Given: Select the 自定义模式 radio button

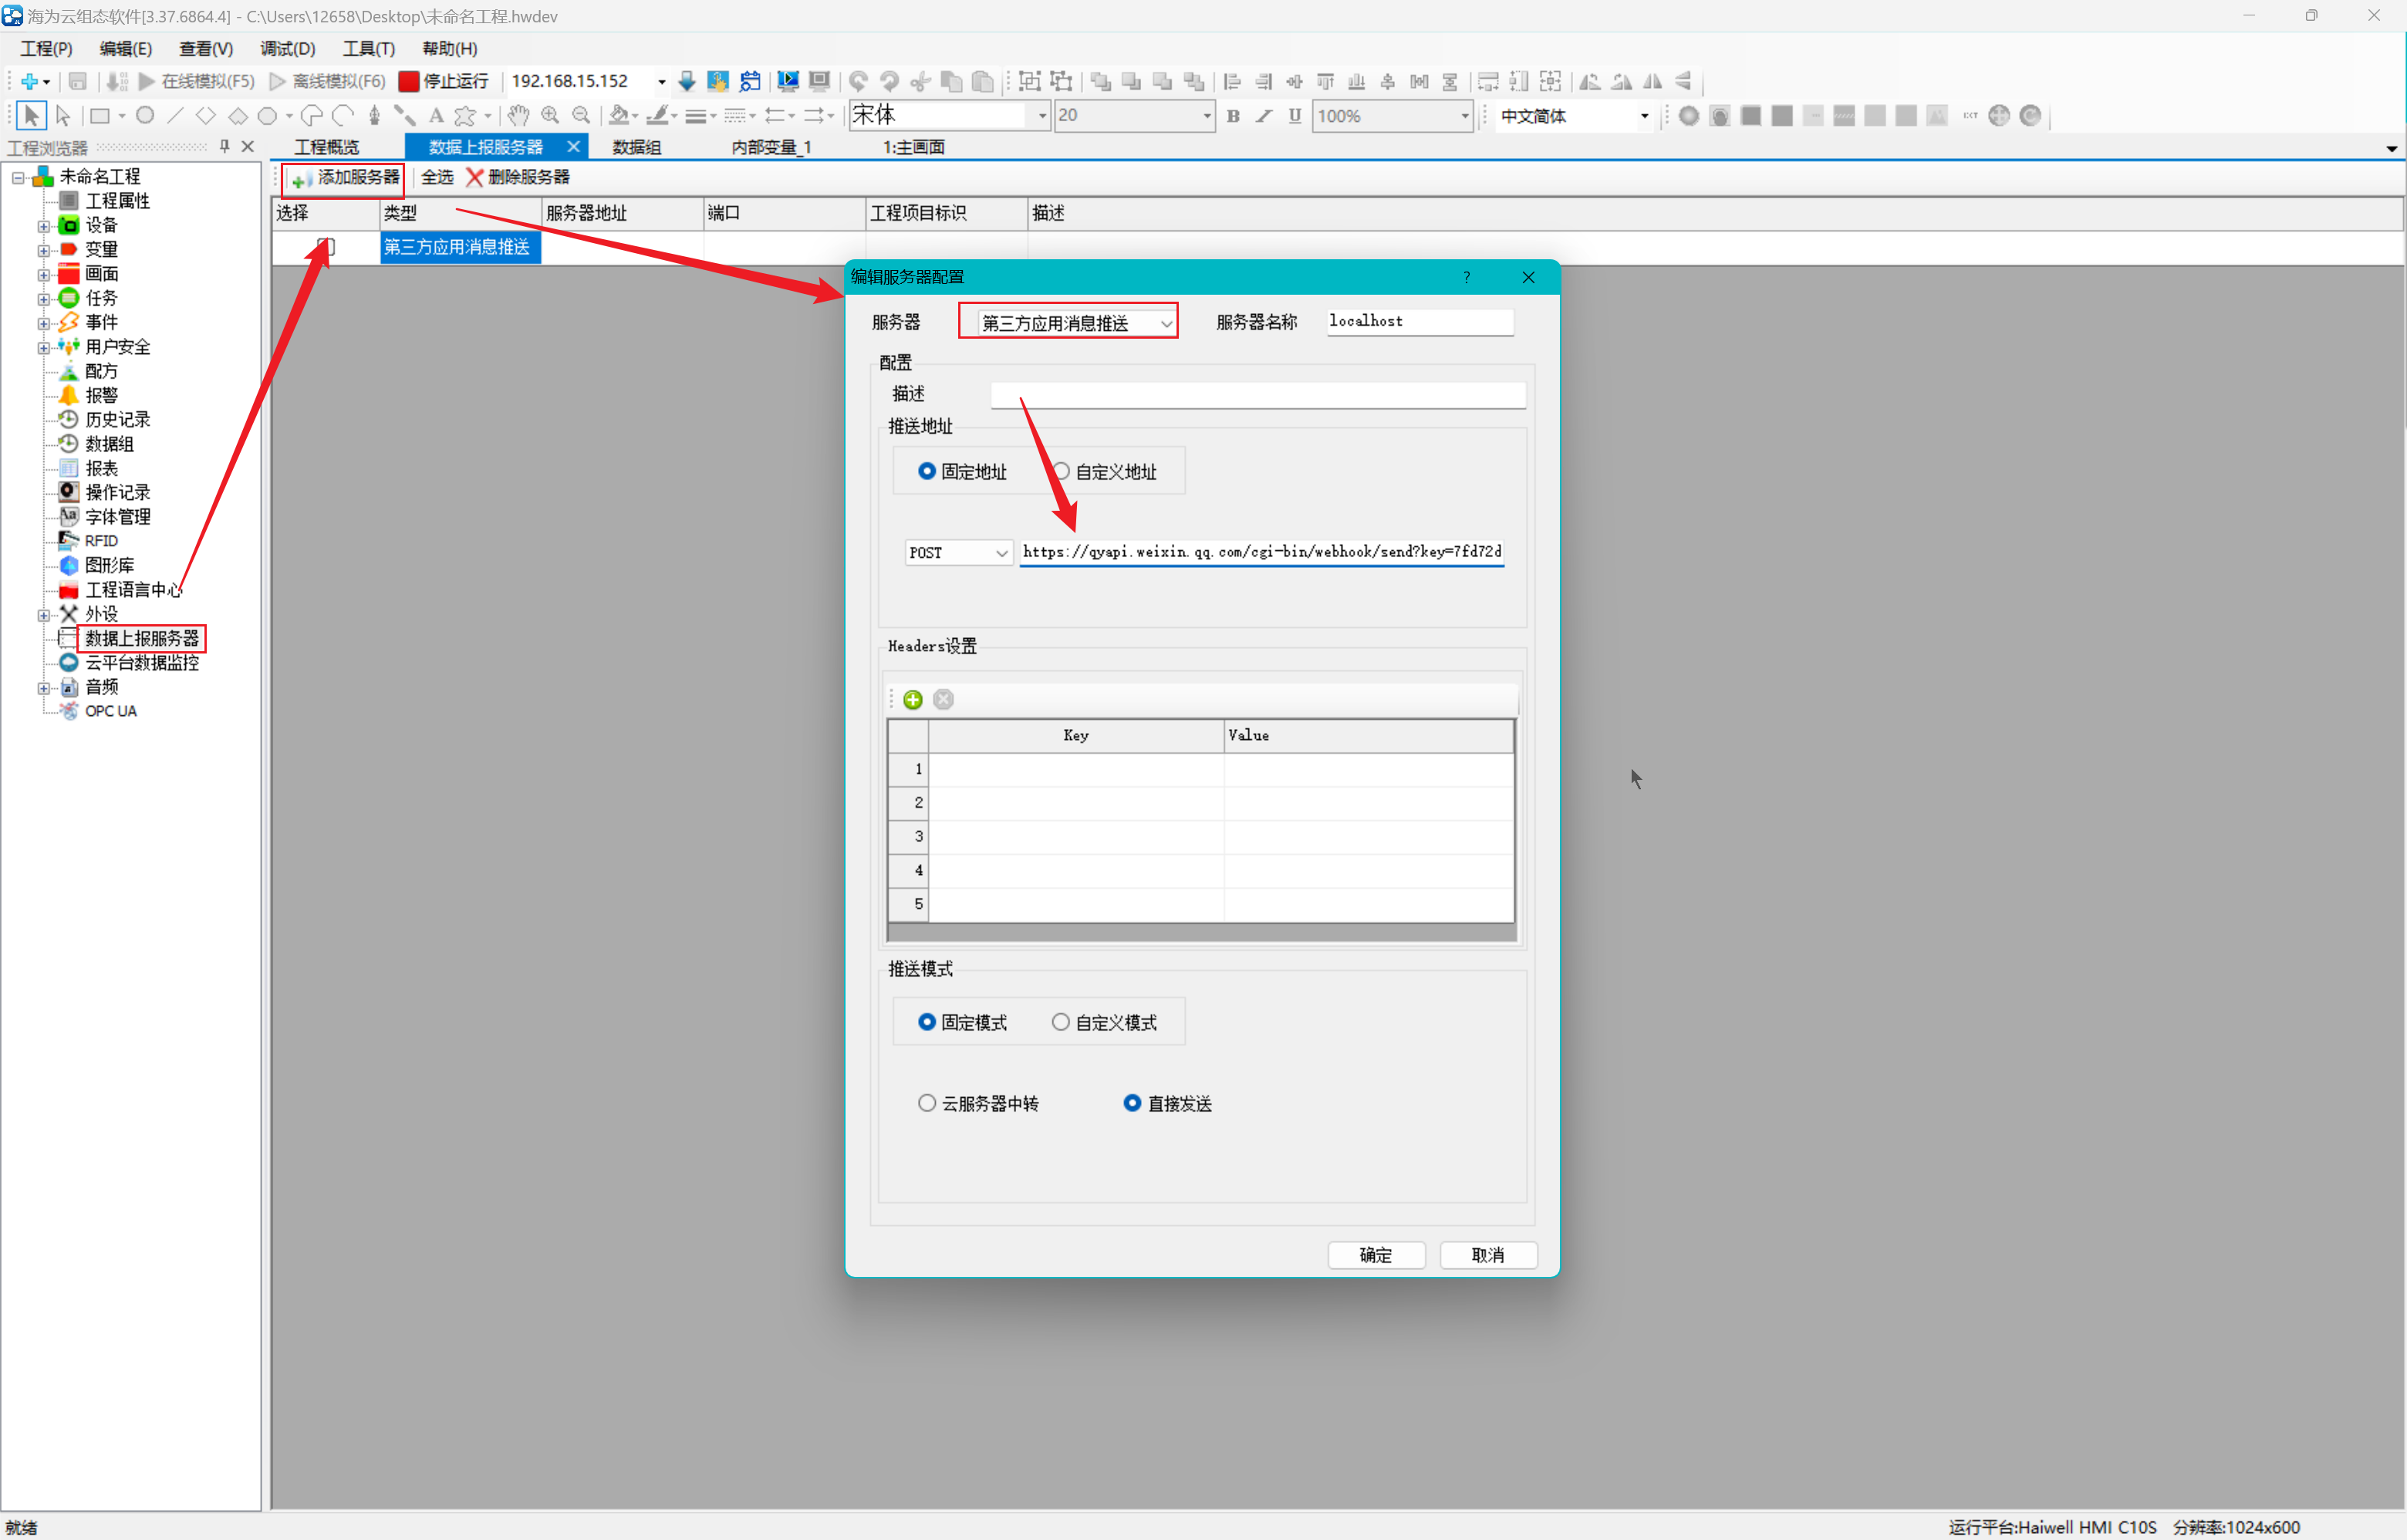Looking at the screenshot, I should pyautogui.click(x=1061, y=1022).
